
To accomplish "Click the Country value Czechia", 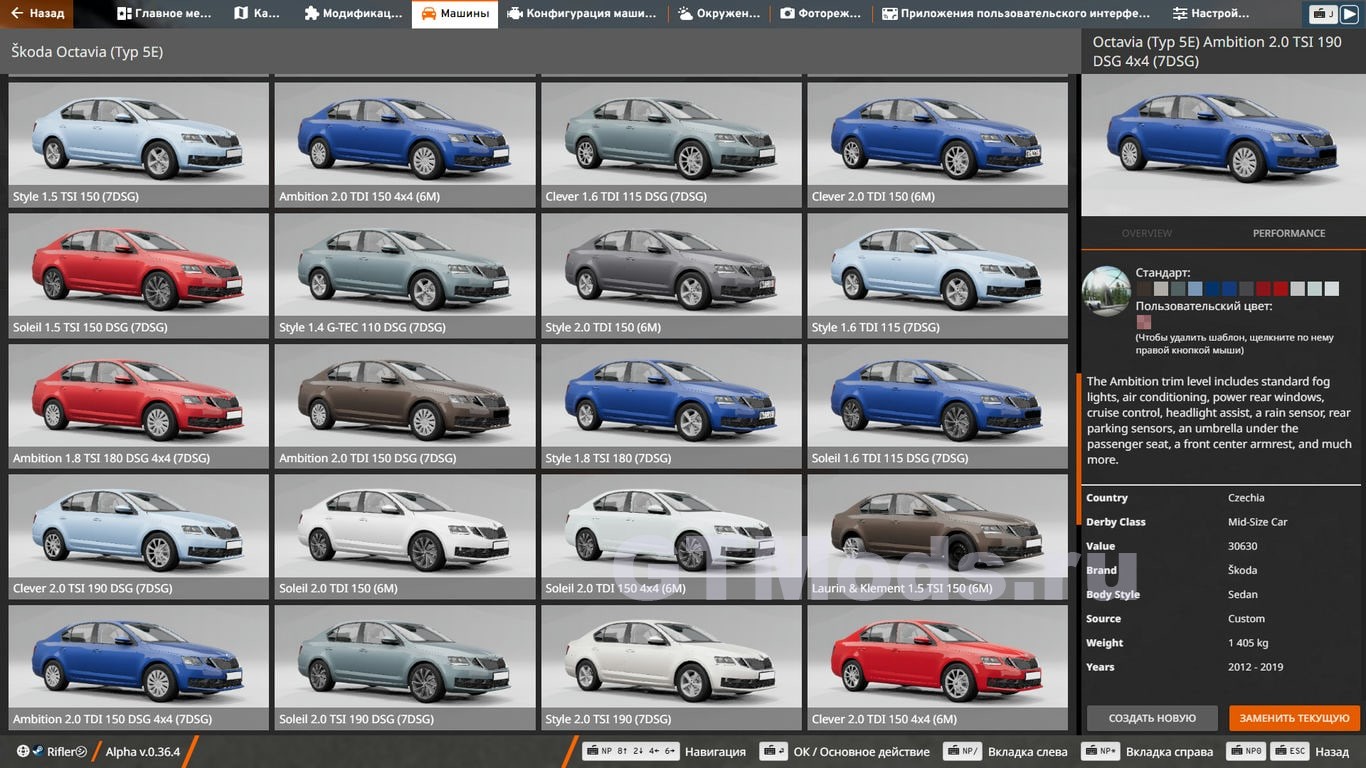I will [1246, 498].
